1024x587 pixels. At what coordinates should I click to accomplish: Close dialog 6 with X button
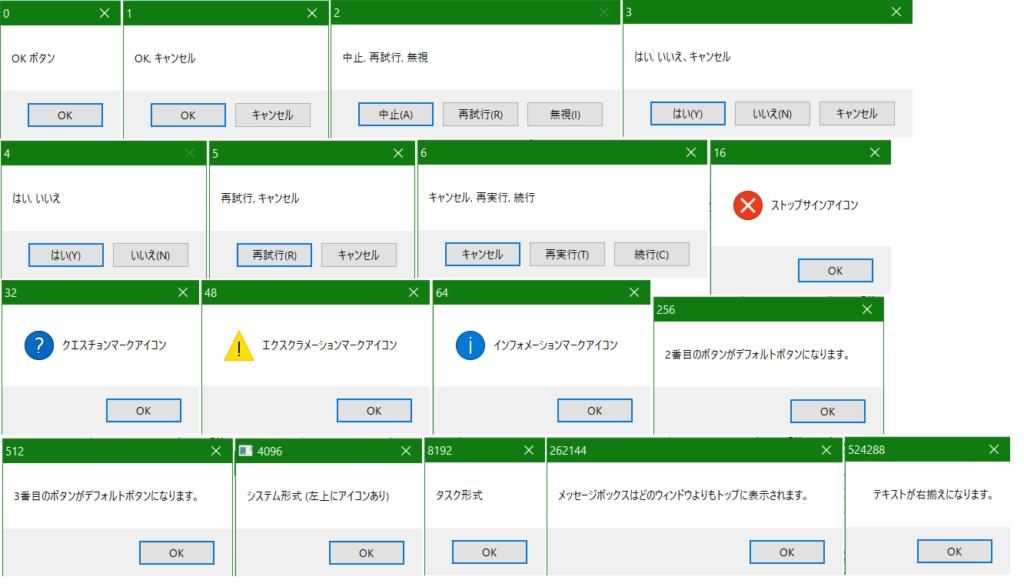point(691,152)
